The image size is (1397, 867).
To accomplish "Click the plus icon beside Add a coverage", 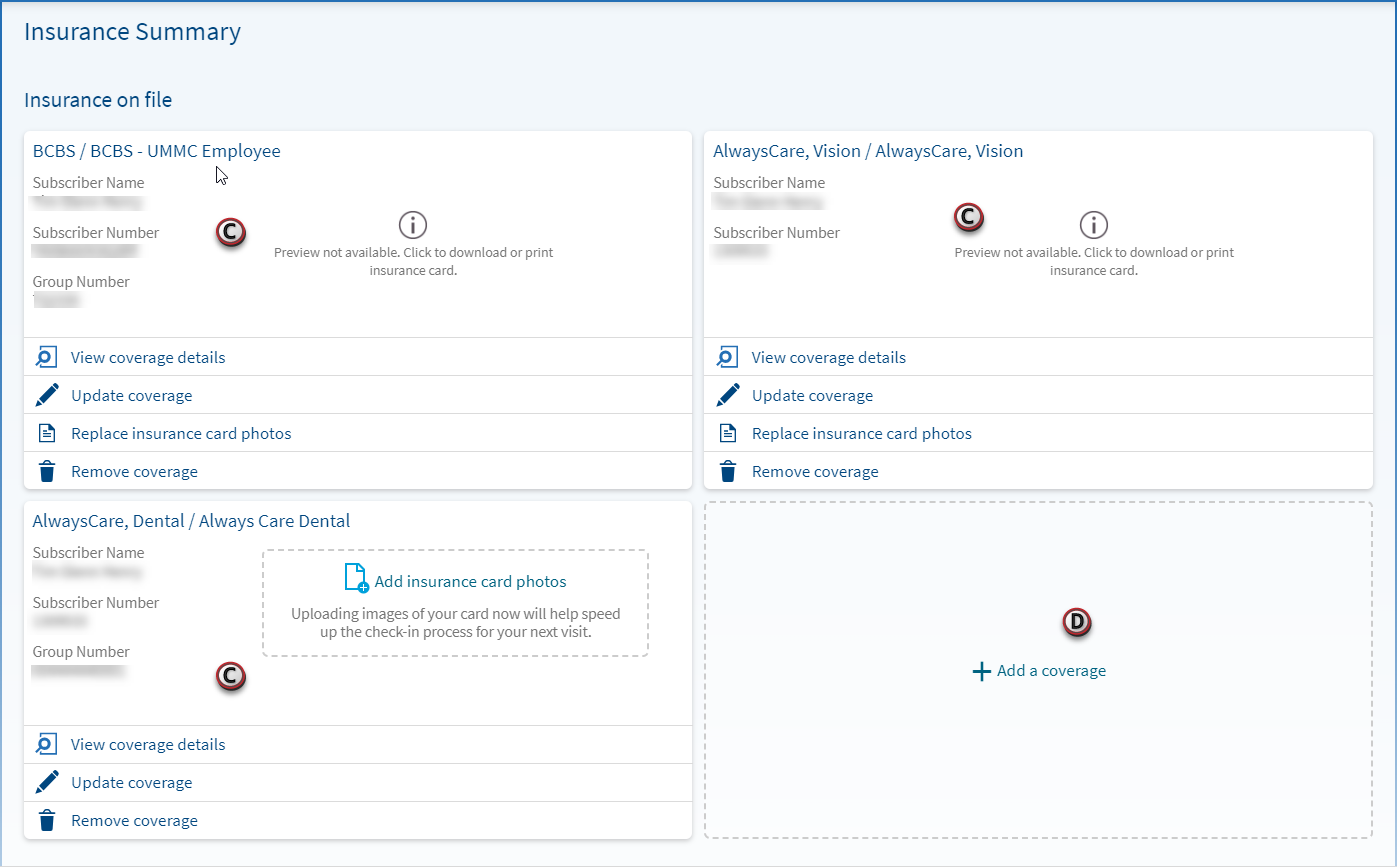I will pos(981,671).
